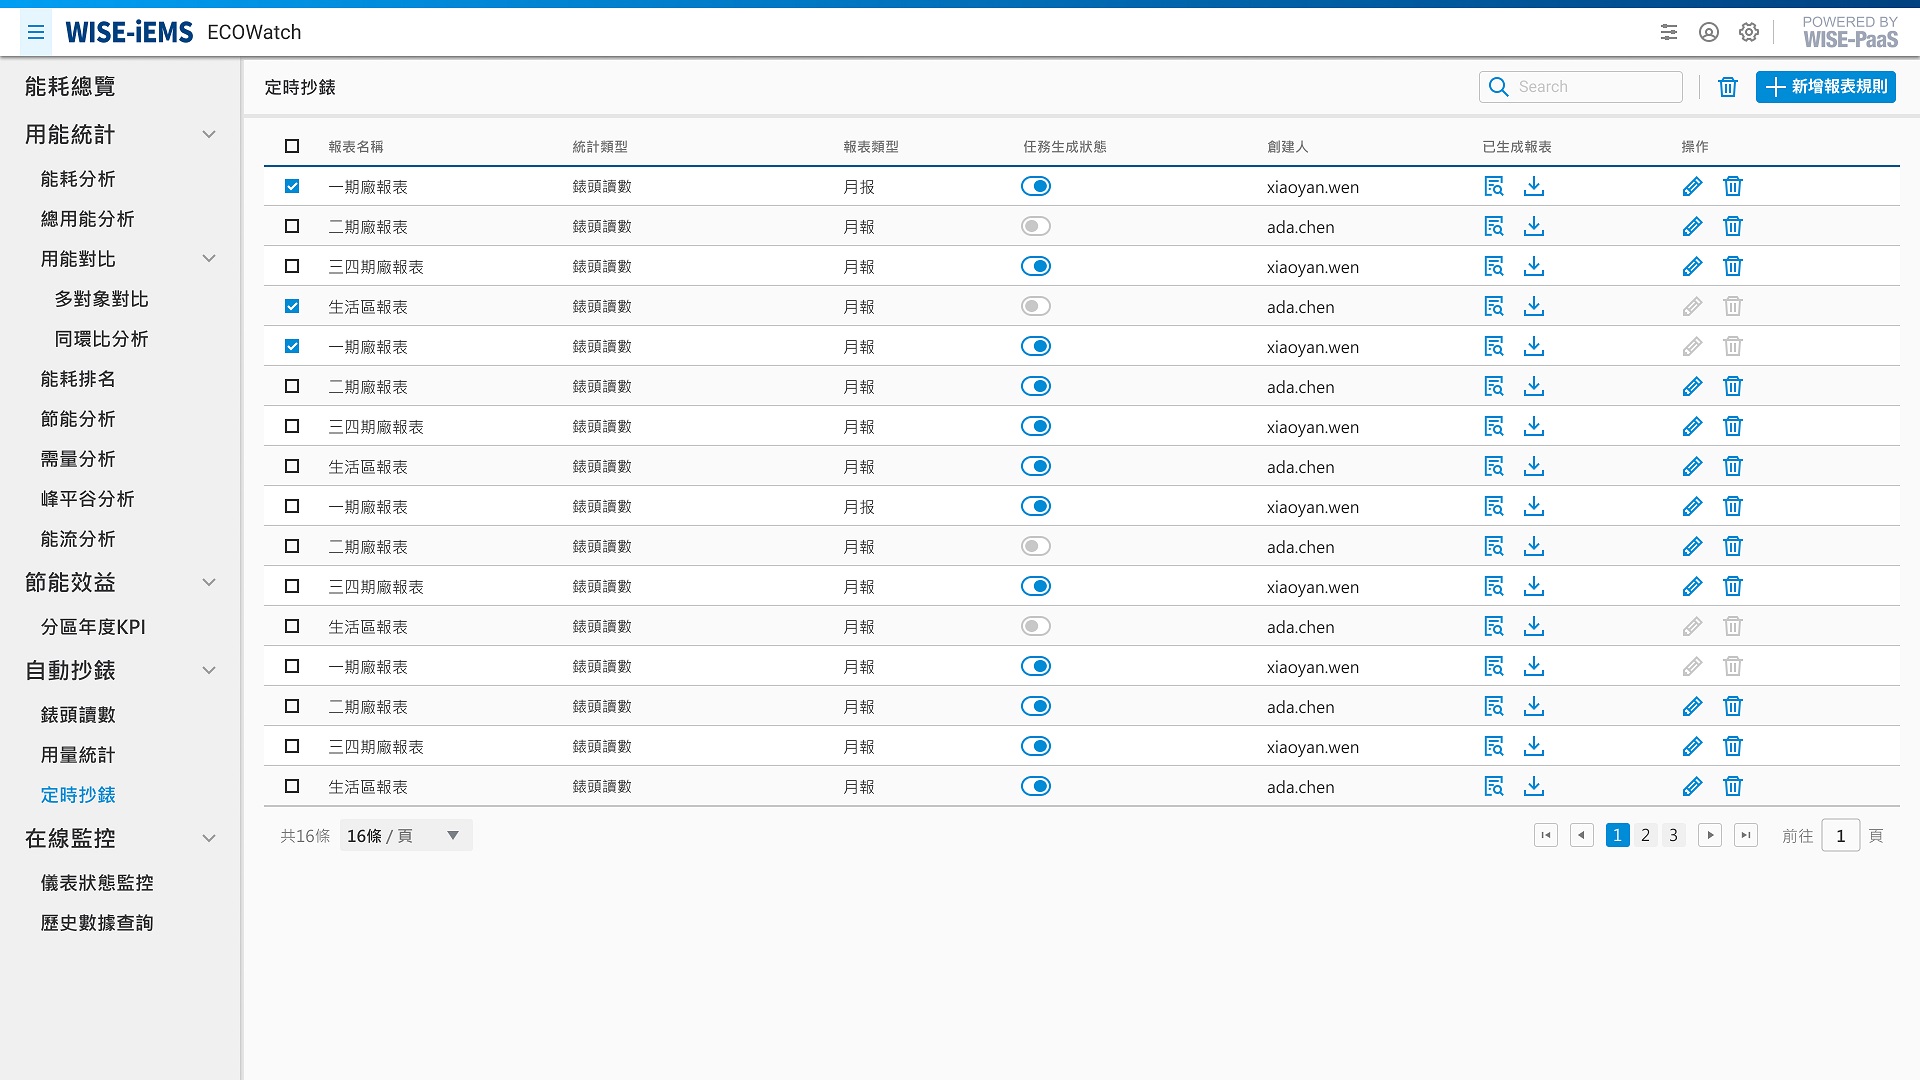Click the hamburger menu icon
This screenshot has width=1920, height=1080.
[x=36, y=32]
